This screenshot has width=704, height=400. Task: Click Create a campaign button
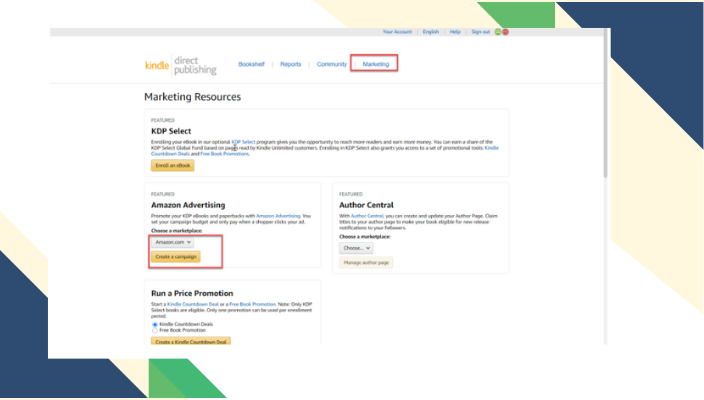point(176,257)
